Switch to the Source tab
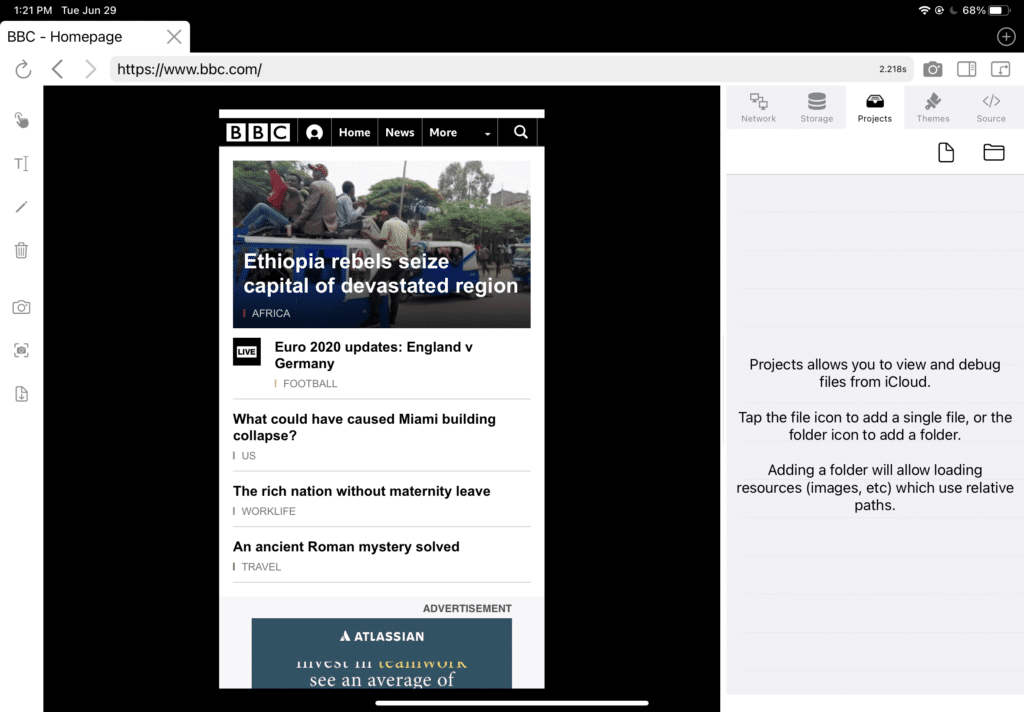This screenshot has height=712, width=1024. pos(990,107)
